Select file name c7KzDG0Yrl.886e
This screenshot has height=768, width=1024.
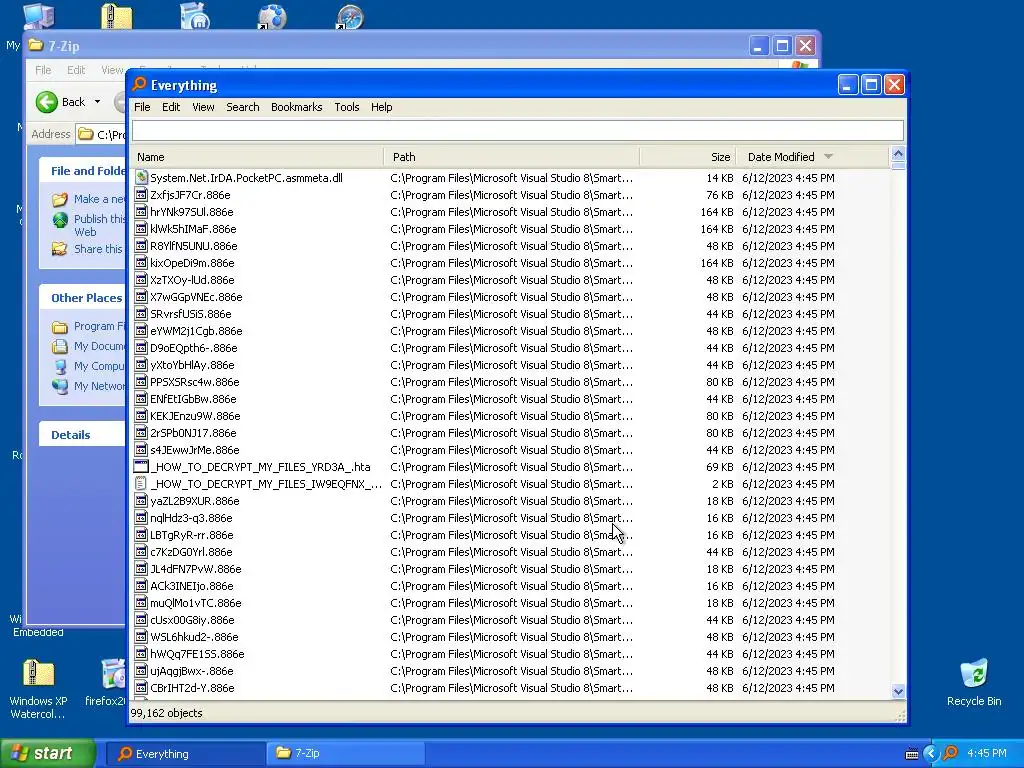click(191, 552)
